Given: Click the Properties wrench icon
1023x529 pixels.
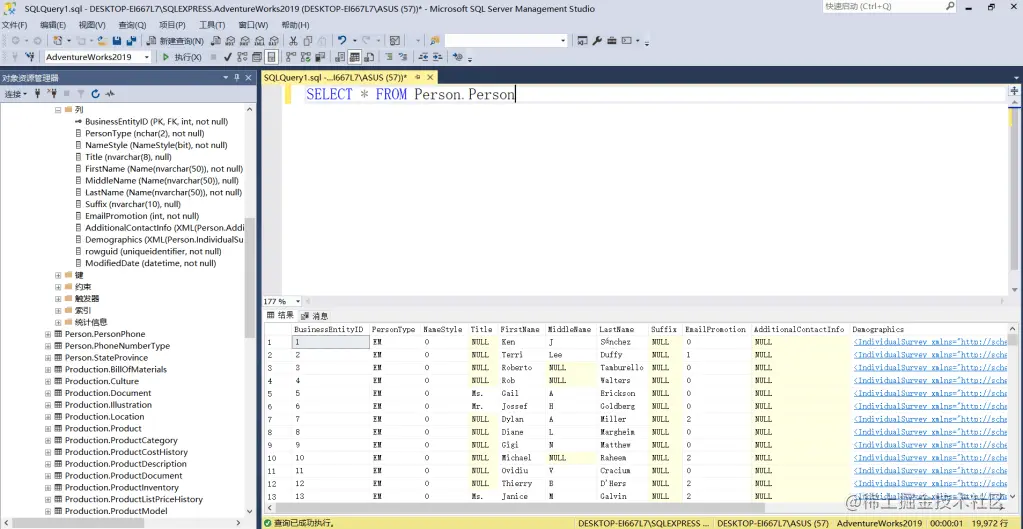Looking at the screenshot, I should (x=597, y=40).
